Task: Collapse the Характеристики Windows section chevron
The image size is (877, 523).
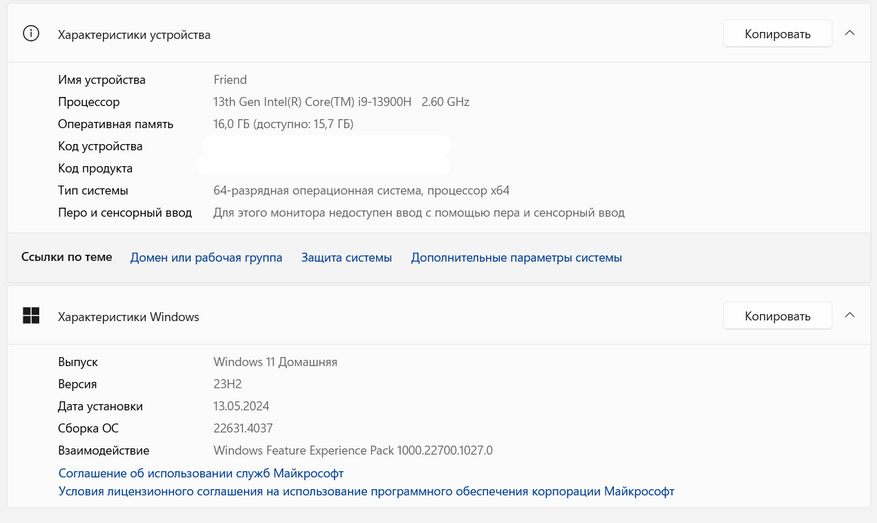Action: pos(849,316)
